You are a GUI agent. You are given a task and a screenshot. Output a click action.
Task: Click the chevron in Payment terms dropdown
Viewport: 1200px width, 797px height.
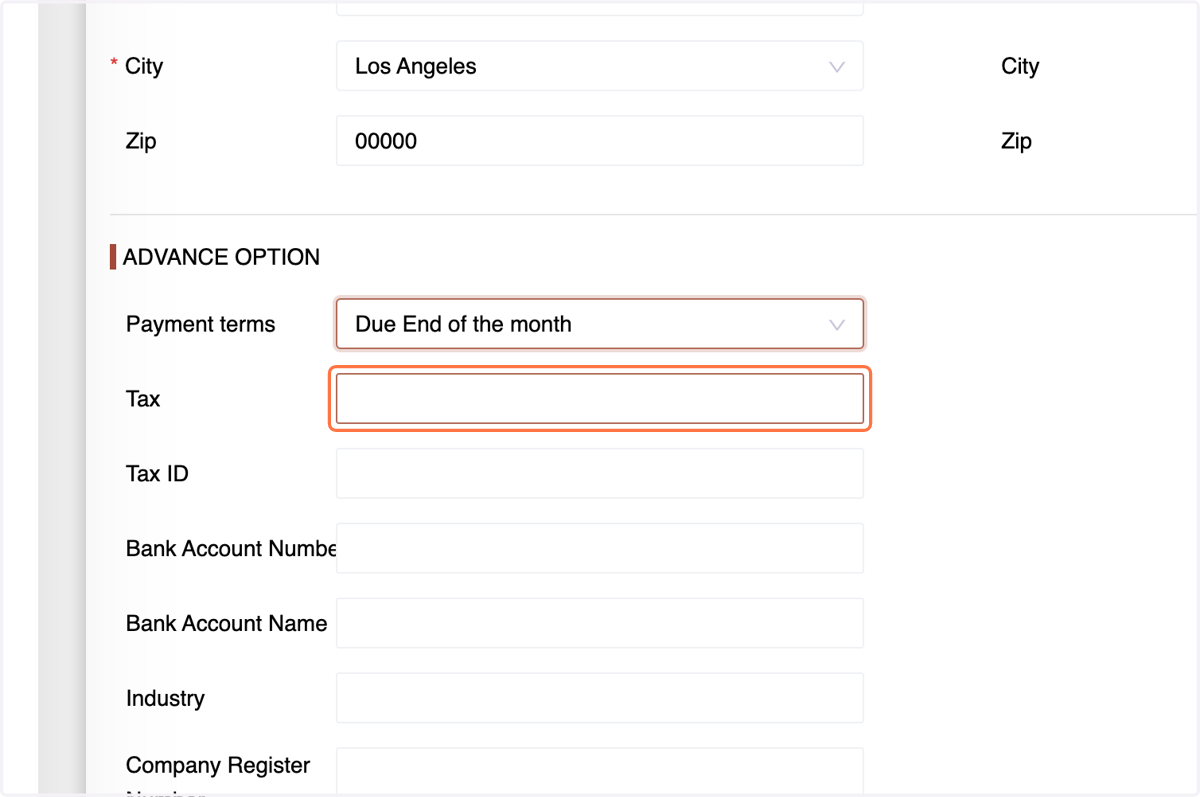tap(837, 324)
